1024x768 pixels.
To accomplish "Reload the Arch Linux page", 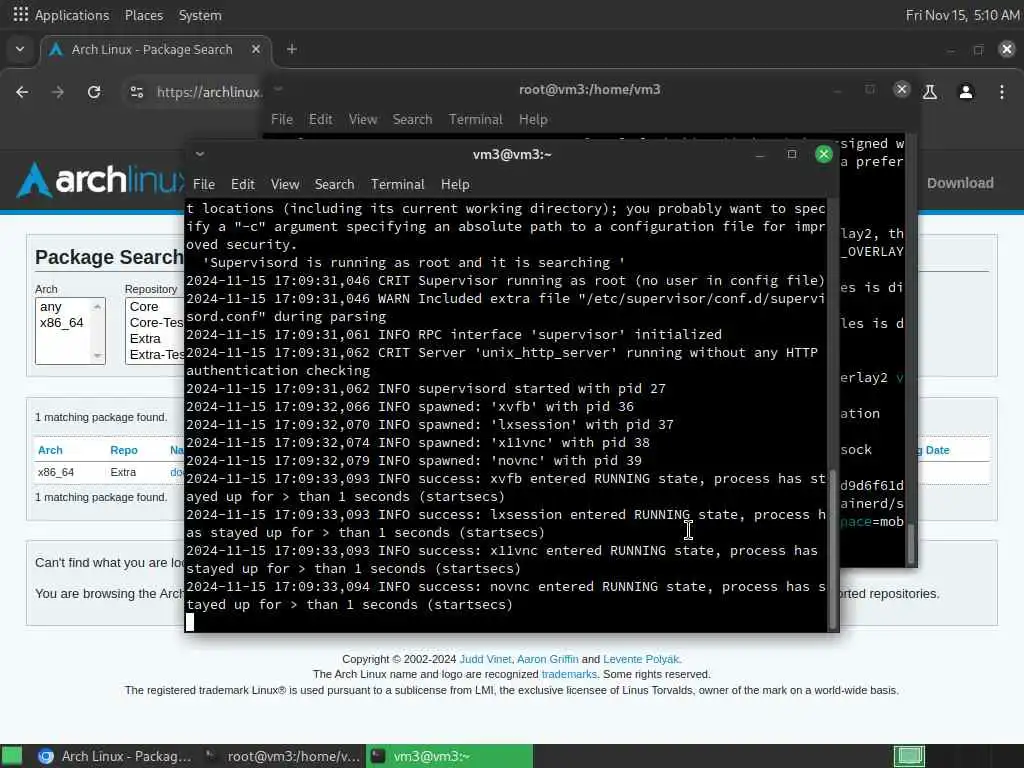I will point(94,92).
